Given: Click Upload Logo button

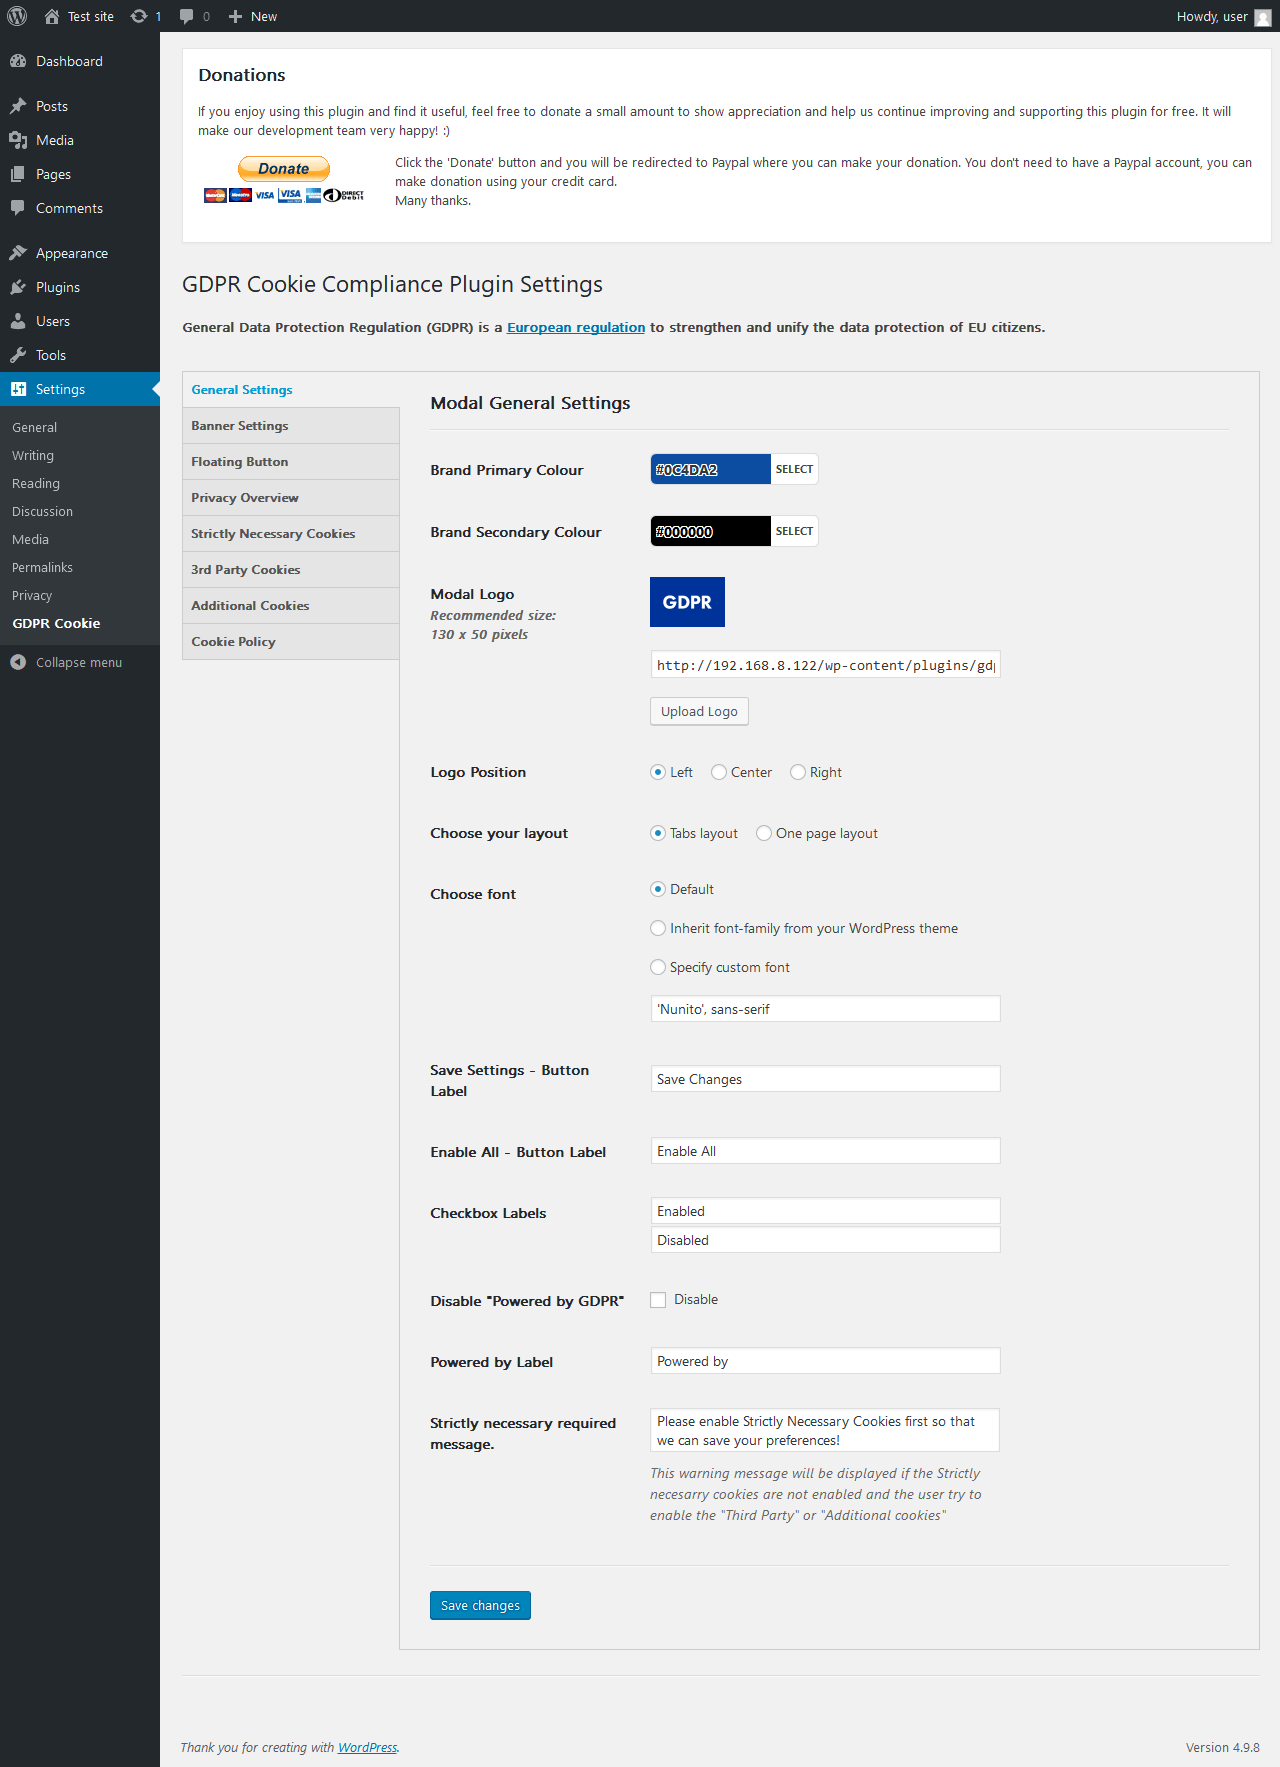Looking at the screenshot, I should click(x=699, y=711).
